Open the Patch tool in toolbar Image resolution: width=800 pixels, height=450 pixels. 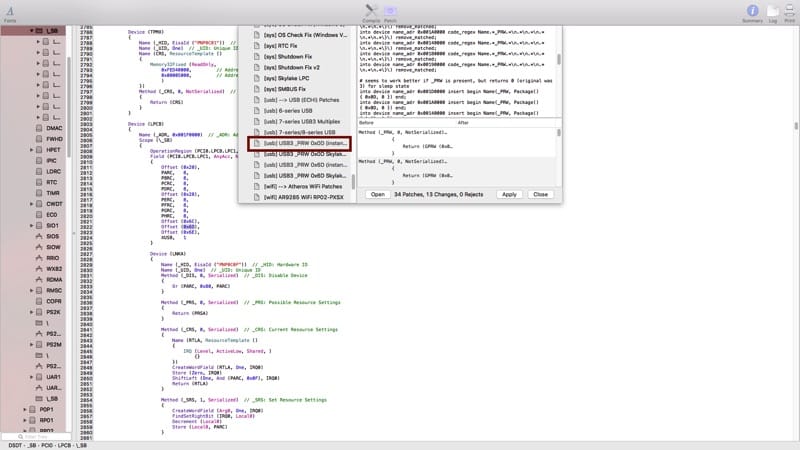pos(390,10)
